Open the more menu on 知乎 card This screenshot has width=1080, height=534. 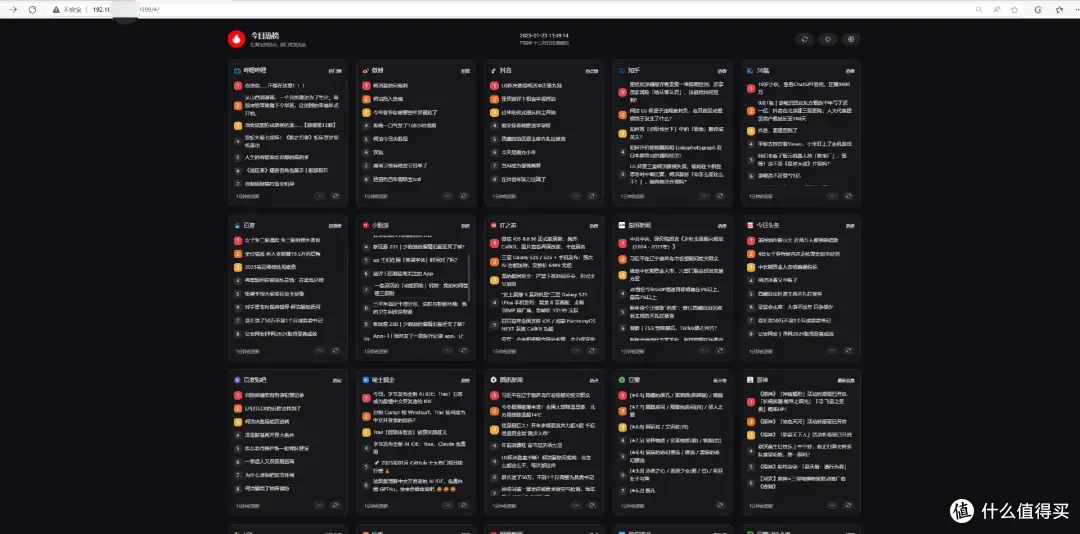(x=704, y=196)
